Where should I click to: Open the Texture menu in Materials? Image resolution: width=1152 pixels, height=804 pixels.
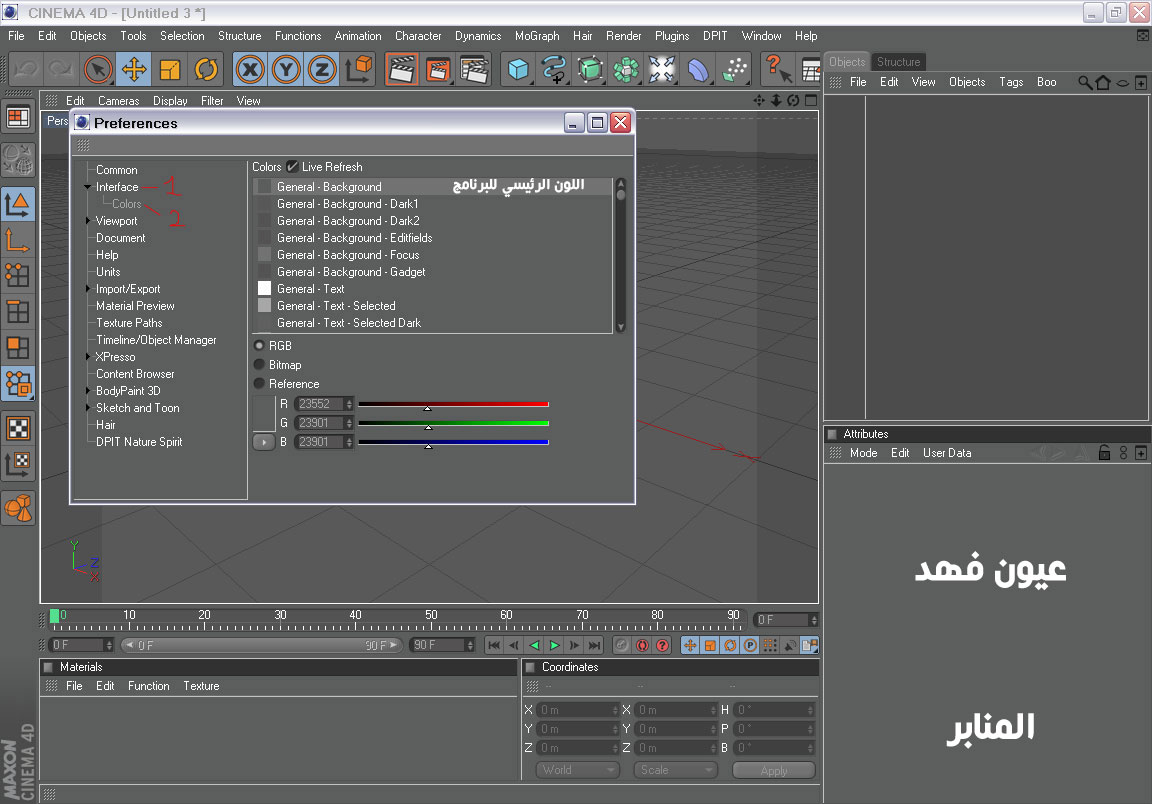[x=201, y=686]
